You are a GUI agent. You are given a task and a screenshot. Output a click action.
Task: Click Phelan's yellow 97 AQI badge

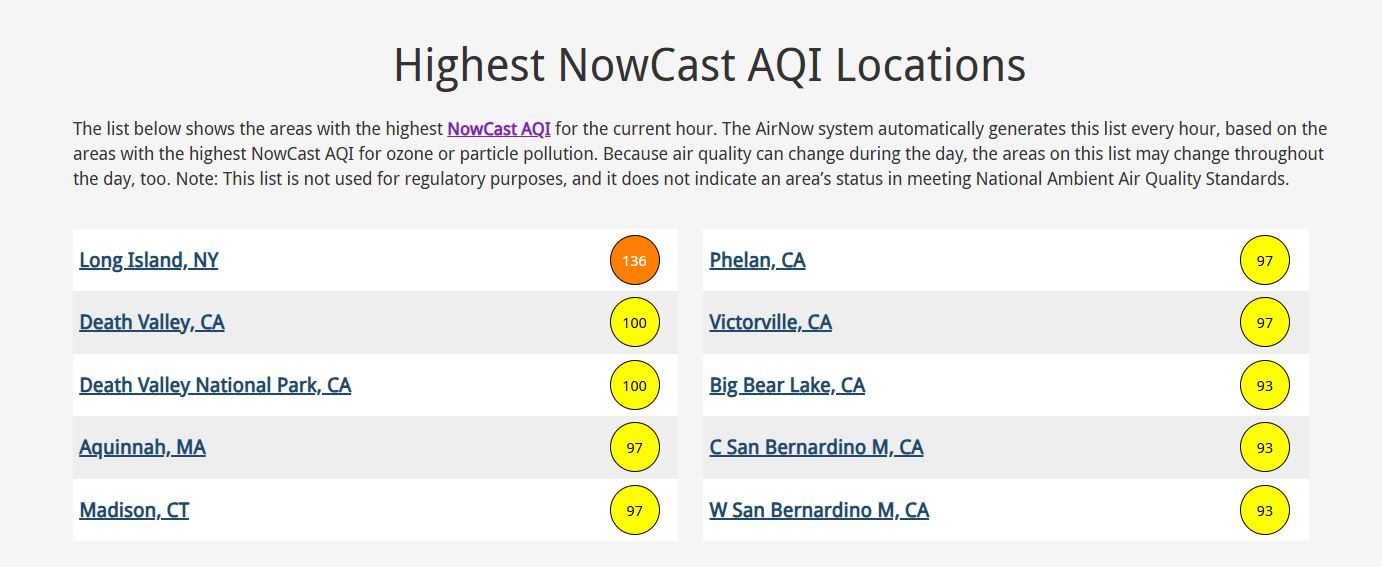coord(1265,260)
